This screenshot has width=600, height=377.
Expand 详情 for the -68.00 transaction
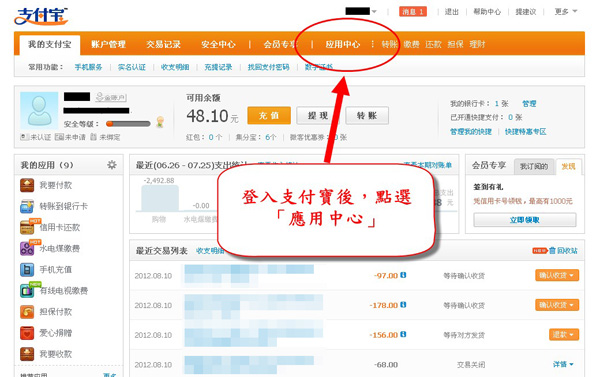pos(563,364)
